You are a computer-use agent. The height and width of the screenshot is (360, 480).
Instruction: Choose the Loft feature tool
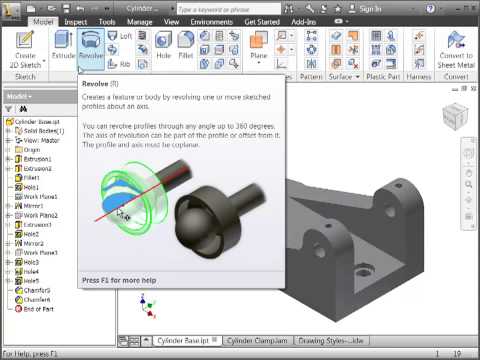pos(120,36)
